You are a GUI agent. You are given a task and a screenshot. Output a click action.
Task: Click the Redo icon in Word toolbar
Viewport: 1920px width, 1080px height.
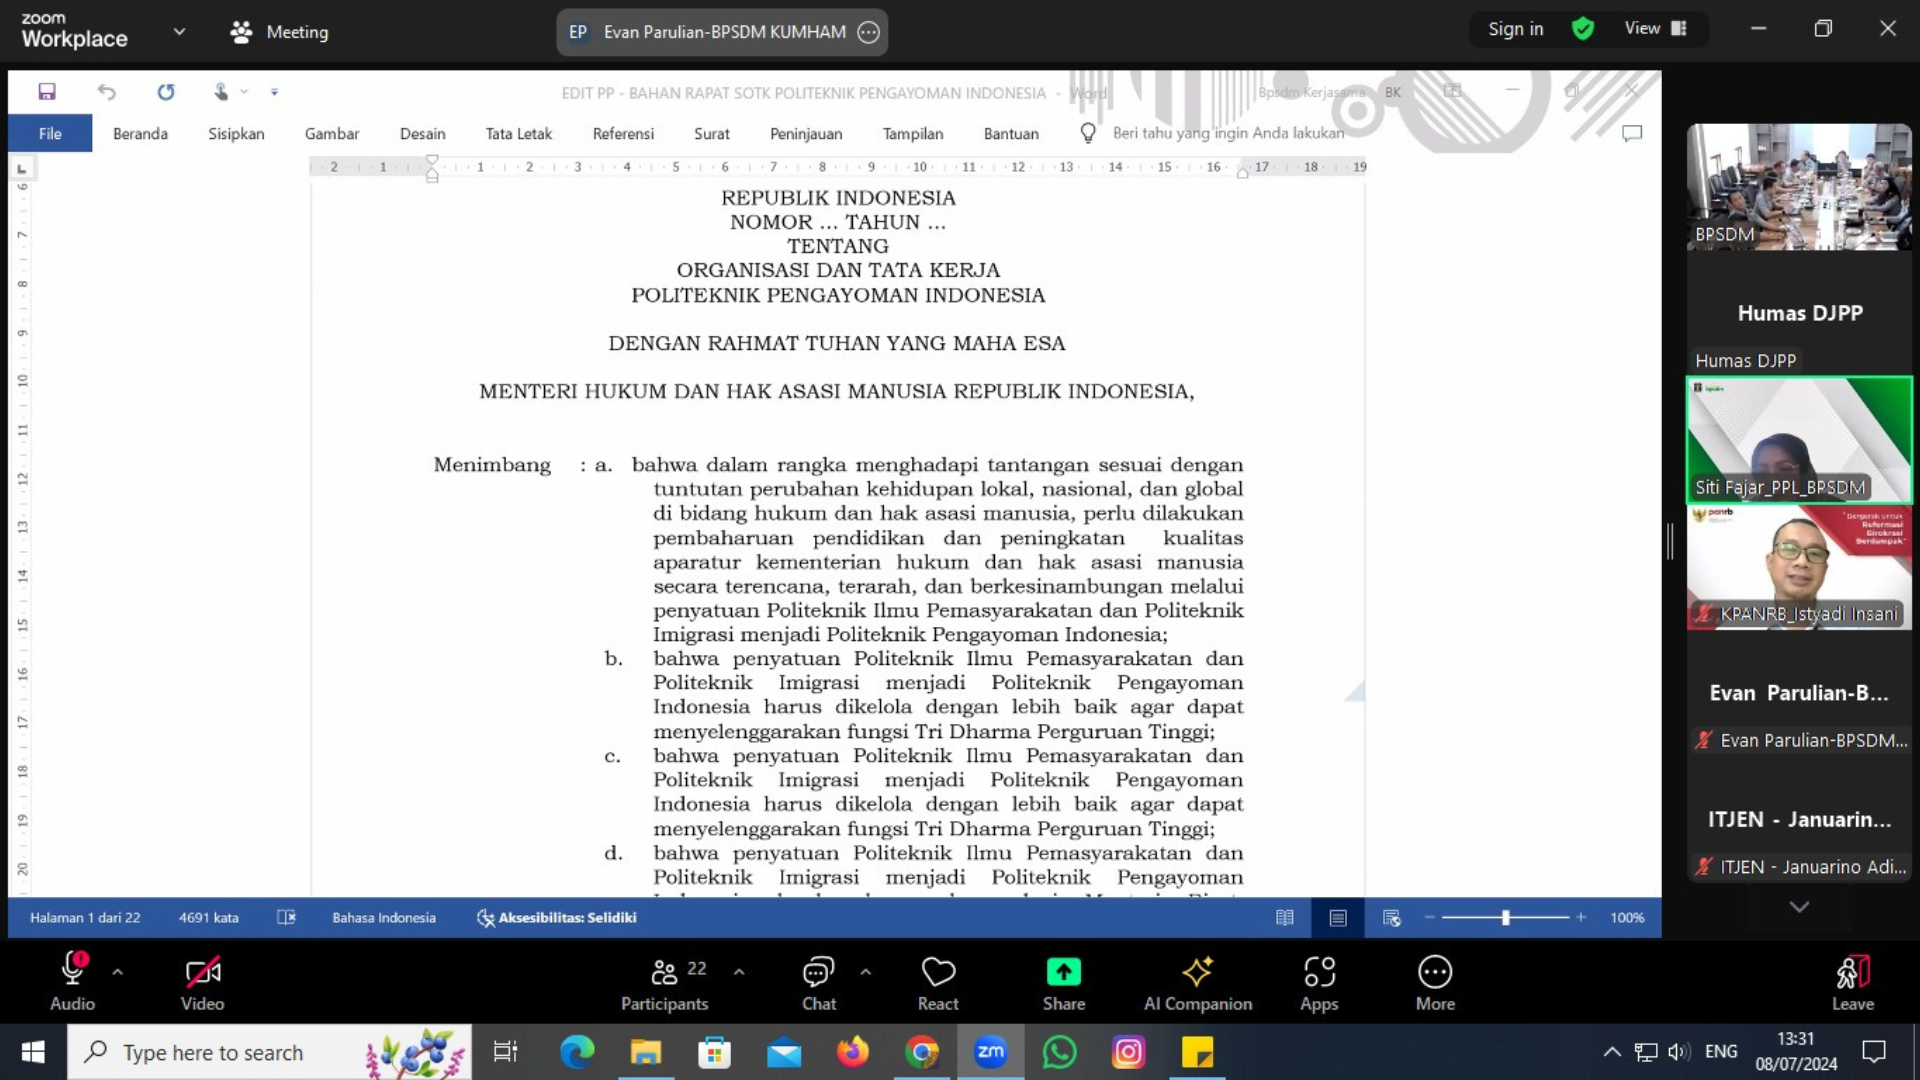tap(166, 92)
